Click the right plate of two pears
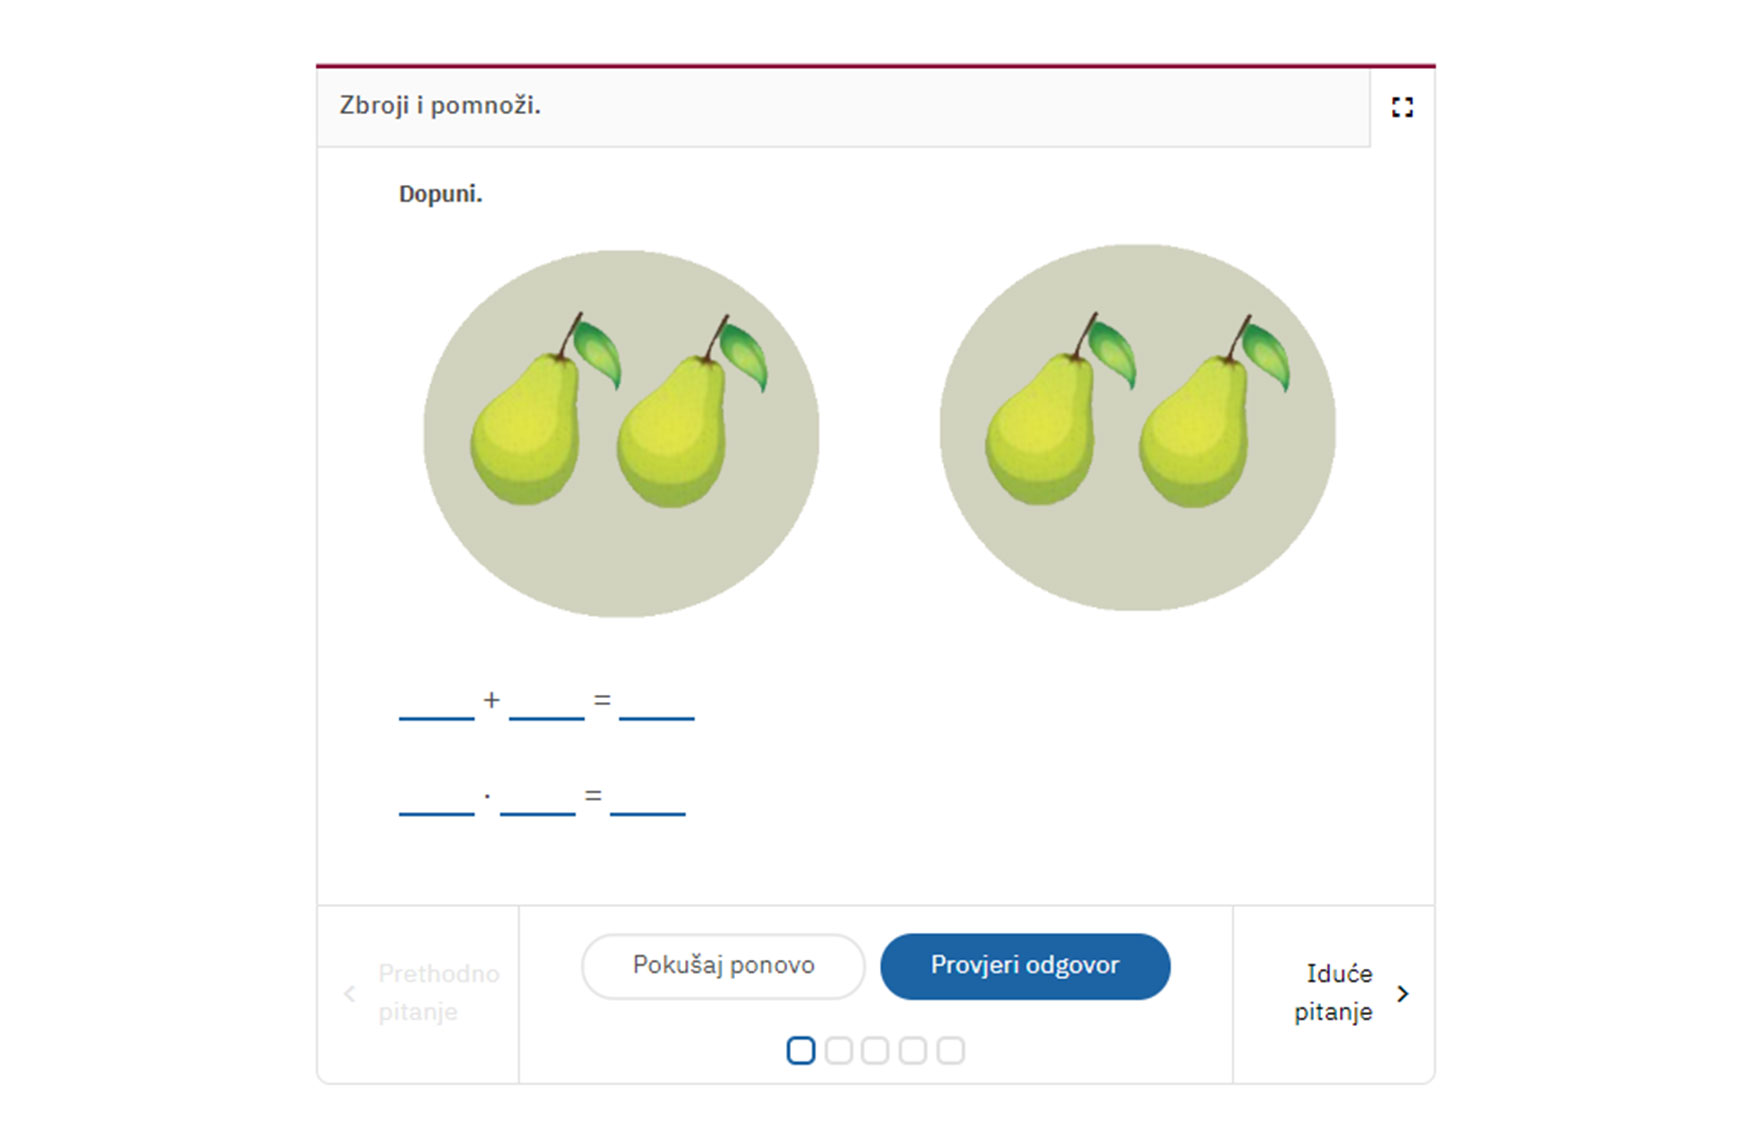Viewport: 1747px width, 1148px height. click(x=1137, y=427)
